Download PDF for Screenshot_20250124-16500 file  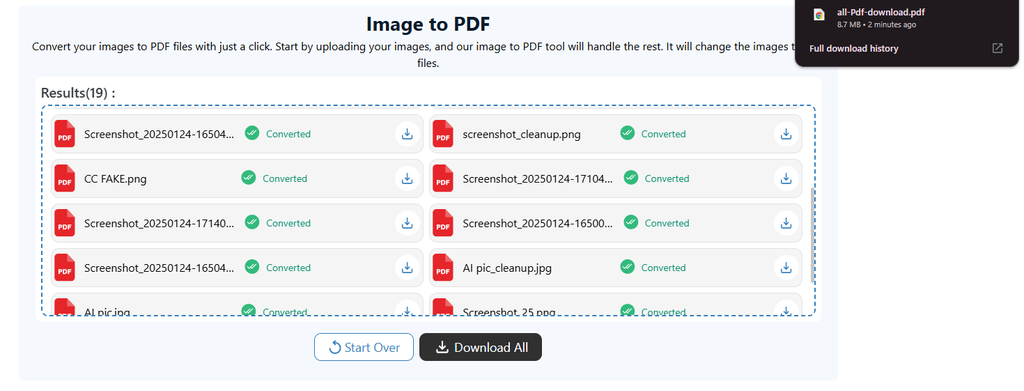click(786, 223)
